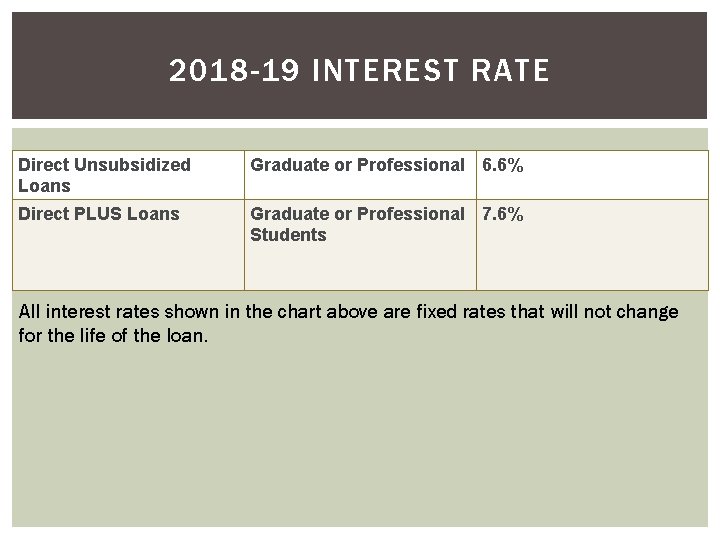
Task: Click the word 'RATE' in the title
Action: click(511, 70)
